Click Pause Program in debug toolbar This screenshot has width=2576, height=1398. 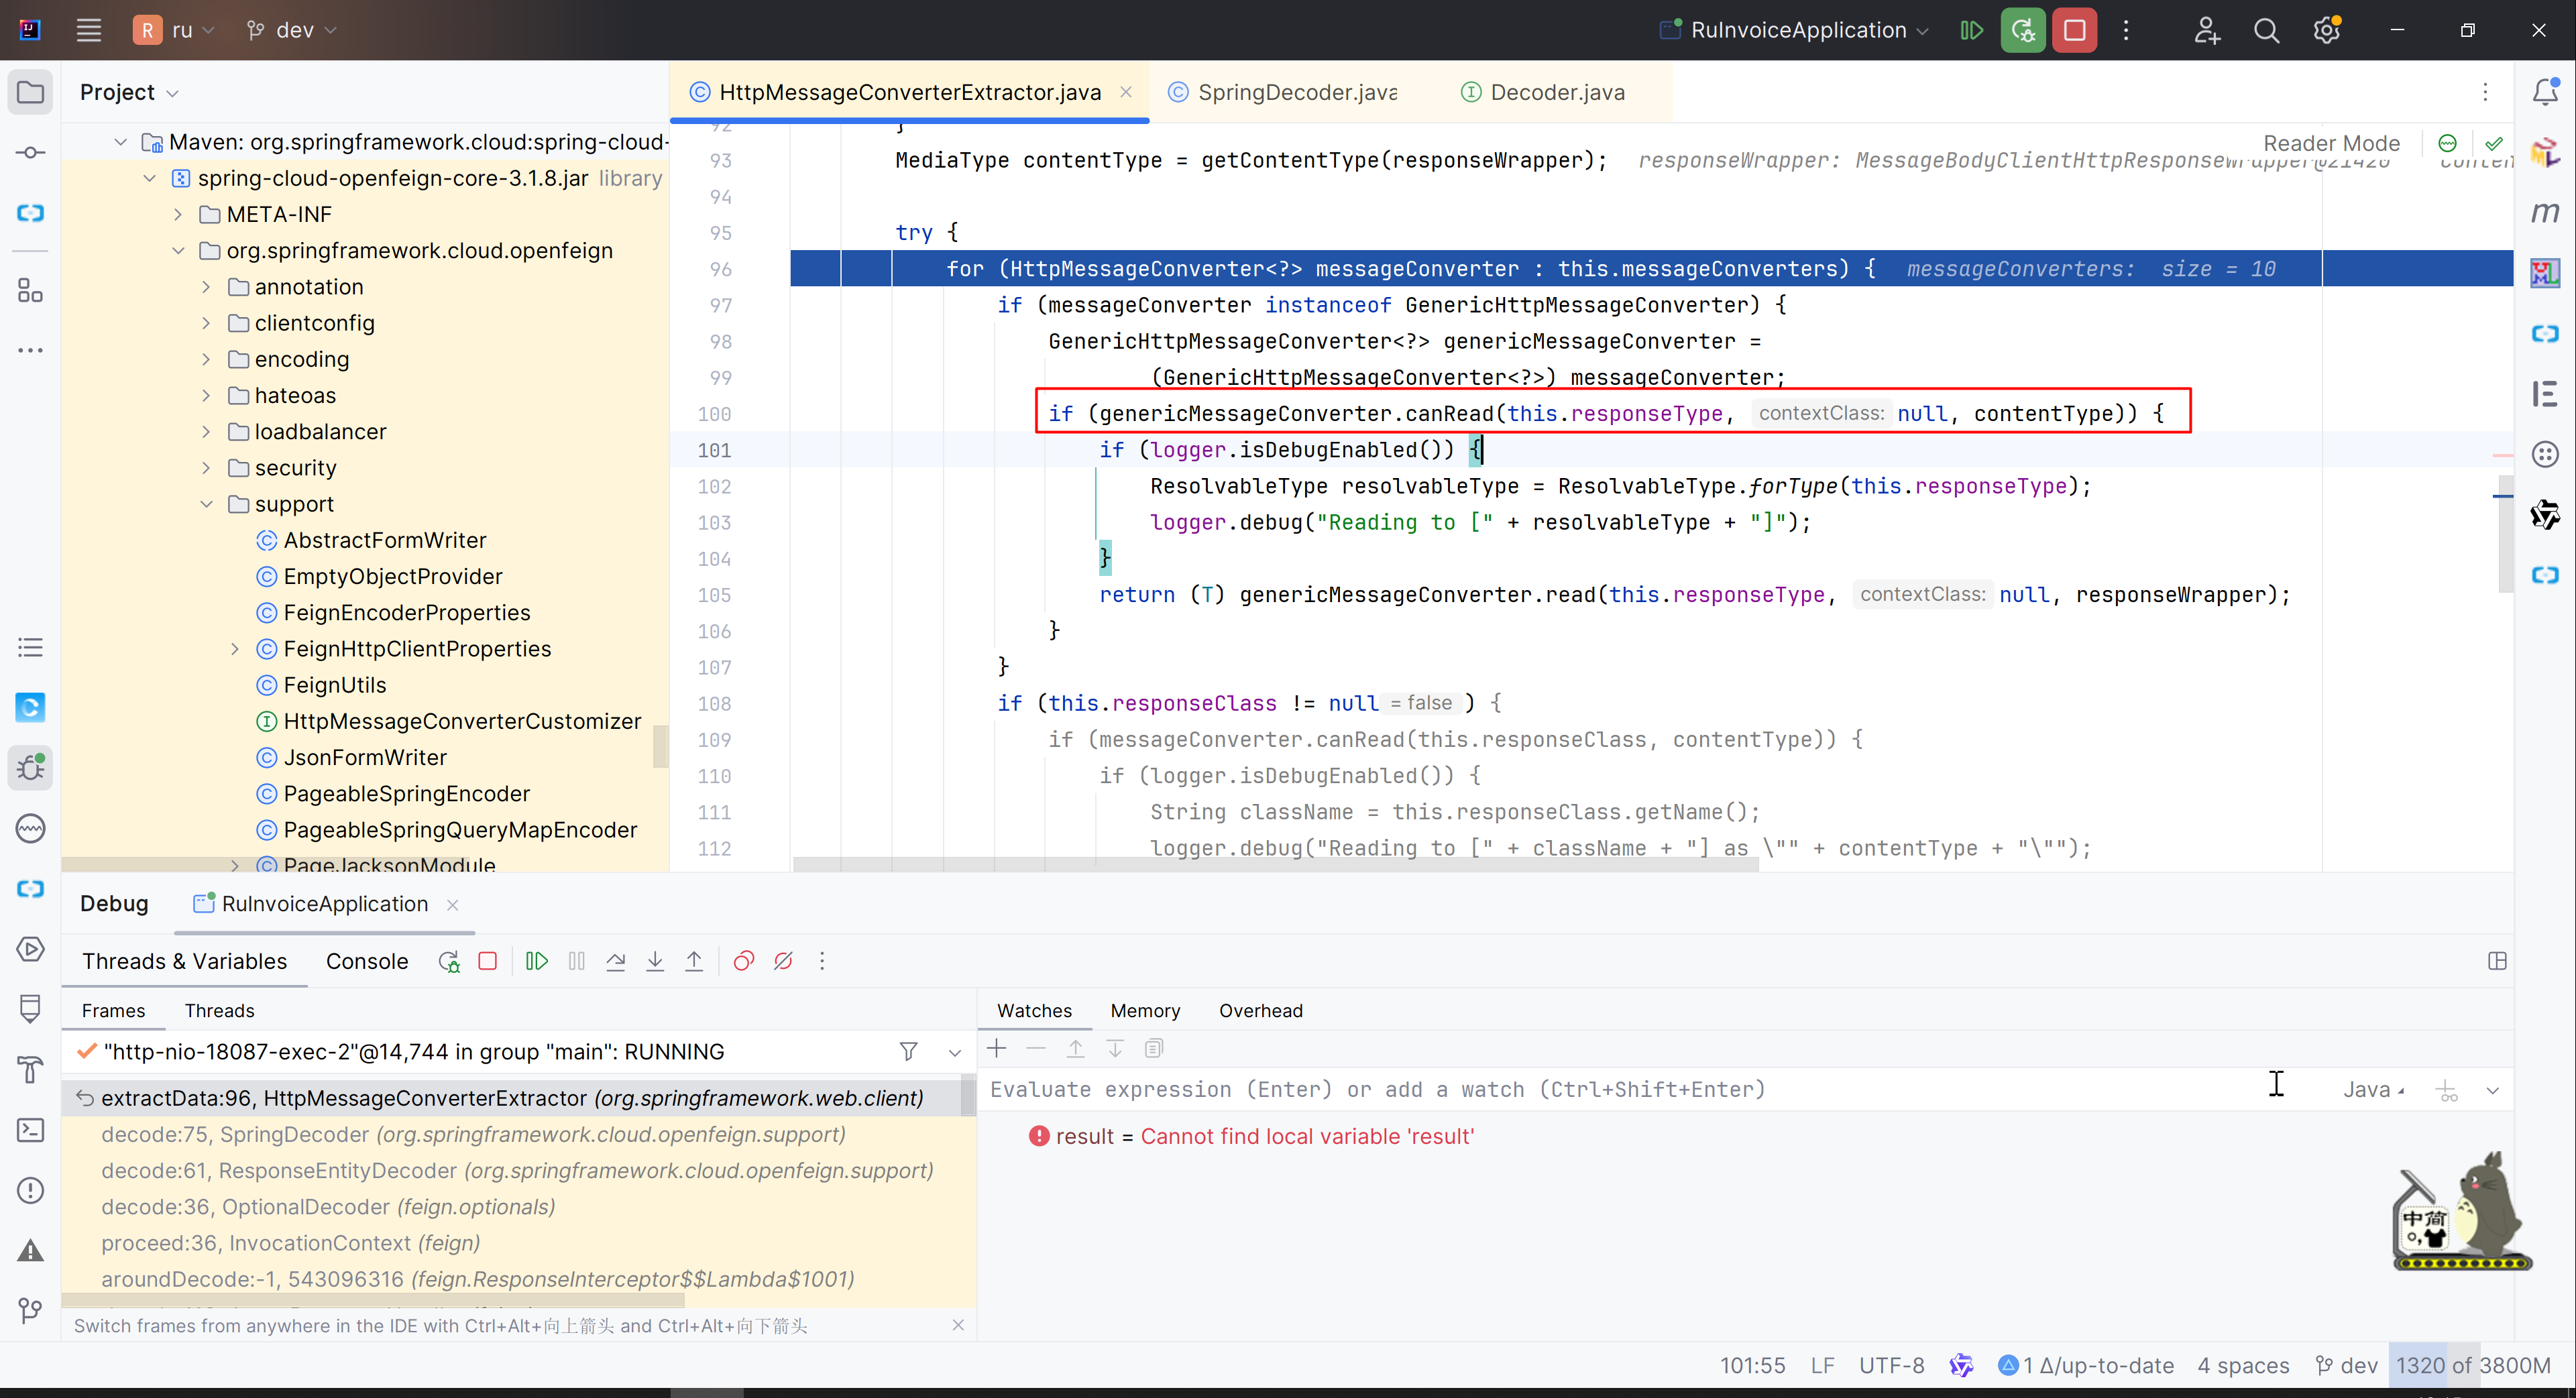tap(577, 961)
